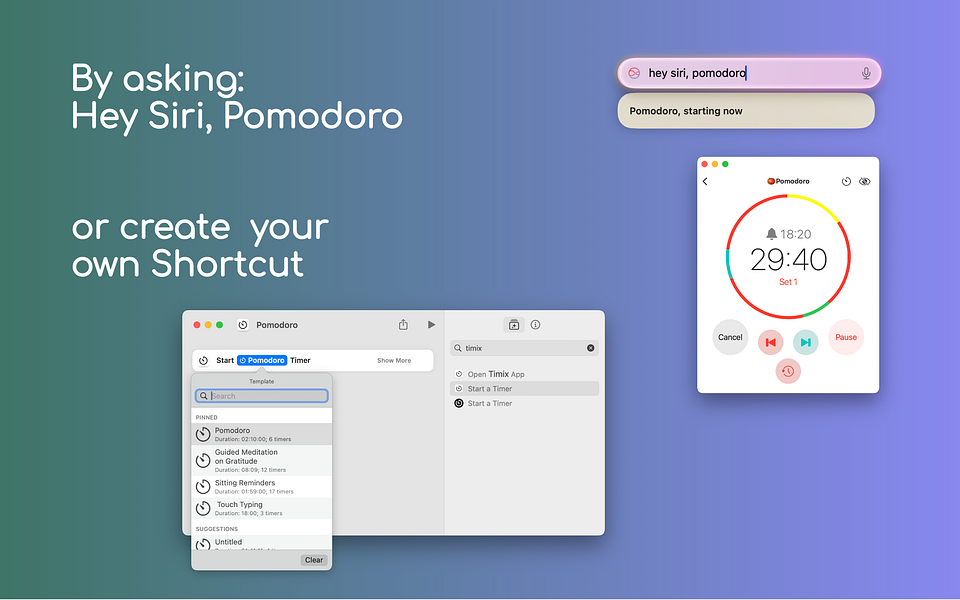This screenshot has height=600, width=960.
Task: Cancel the running Pomodoro timer
Action: 730,337
